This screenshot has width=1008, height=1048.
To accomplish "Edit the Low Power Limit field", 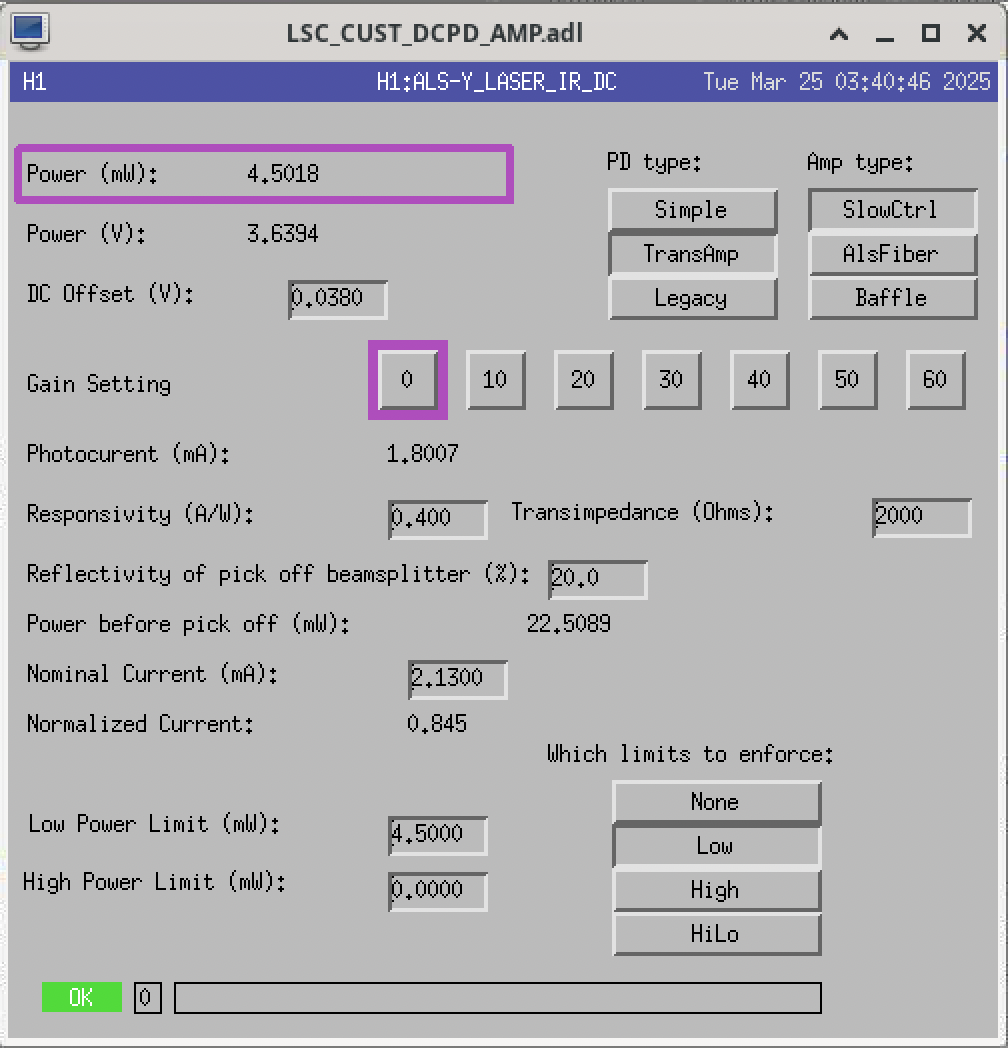I will [438, 835].
